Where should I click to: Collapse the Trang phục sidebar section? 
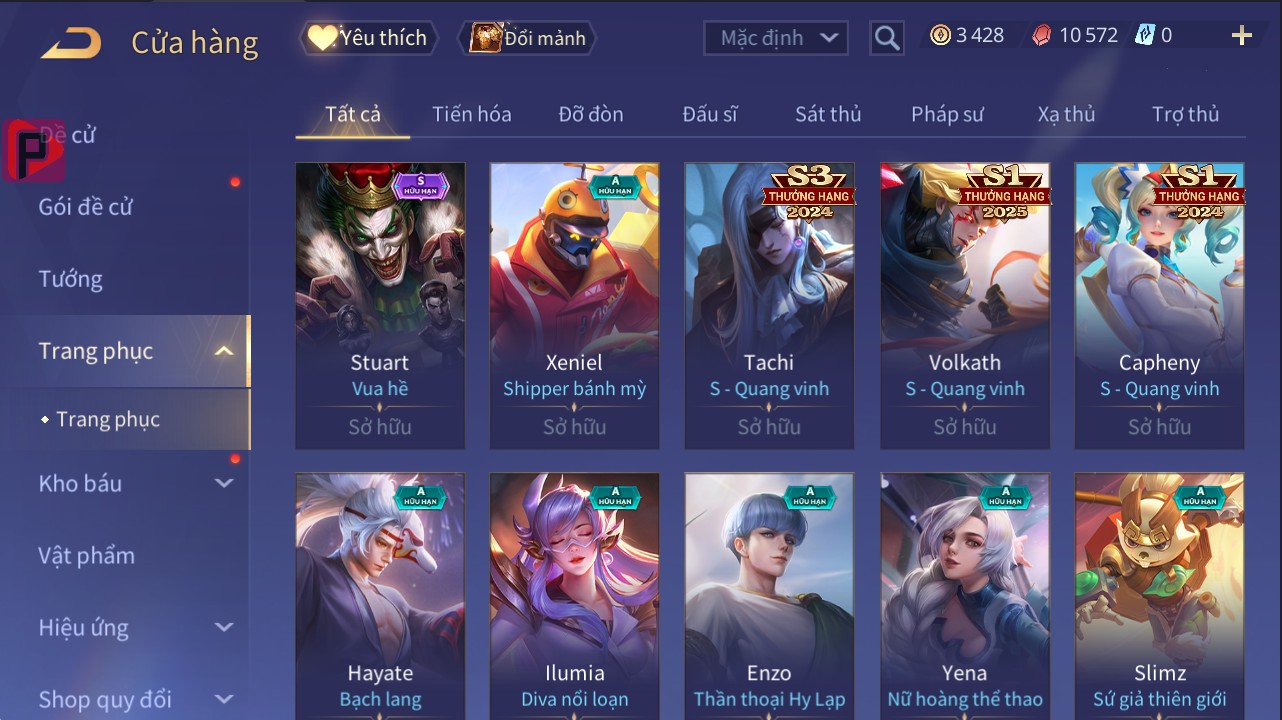pos(224,351)
